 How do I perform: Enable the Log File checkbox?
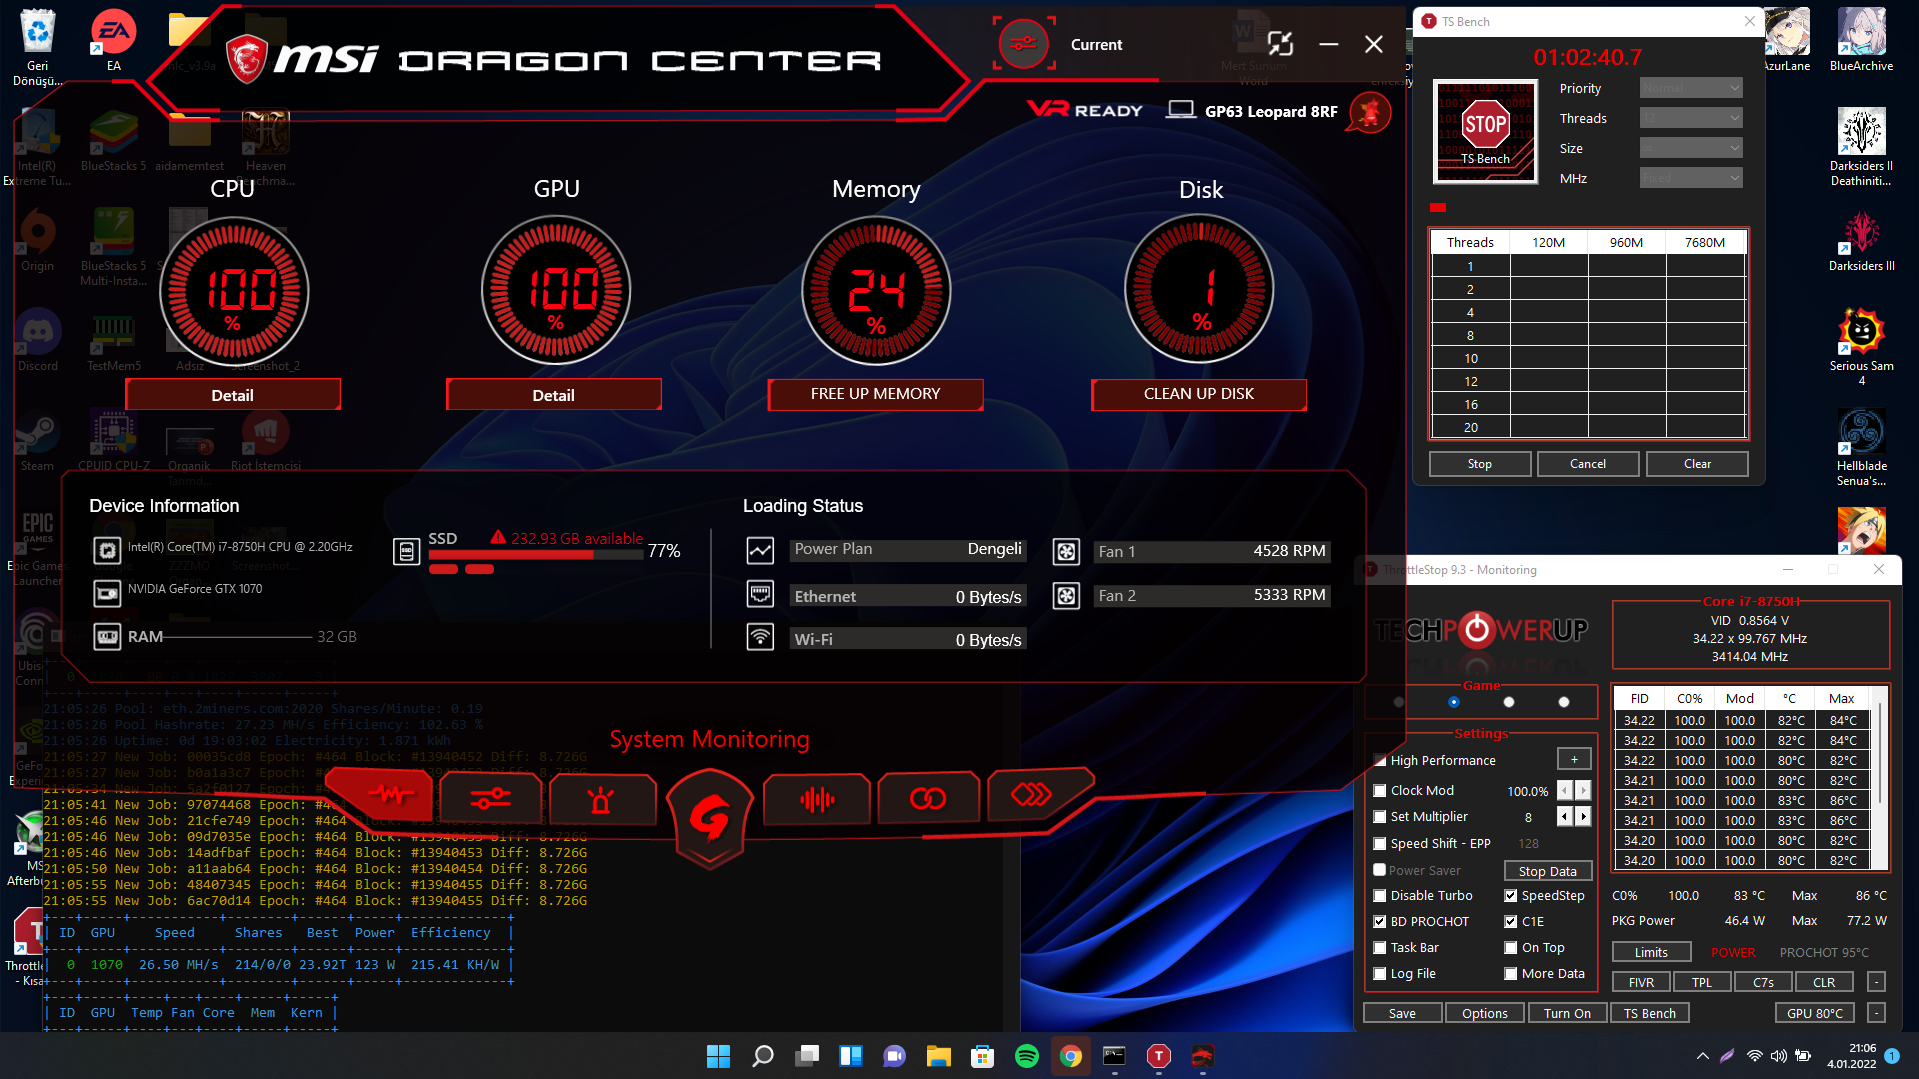click(x=1380, y=974)
